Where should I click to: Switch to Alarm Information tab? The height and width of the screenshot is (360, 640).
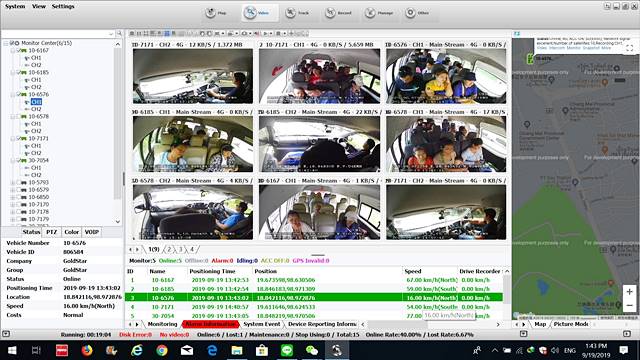[x=210, y=324]
